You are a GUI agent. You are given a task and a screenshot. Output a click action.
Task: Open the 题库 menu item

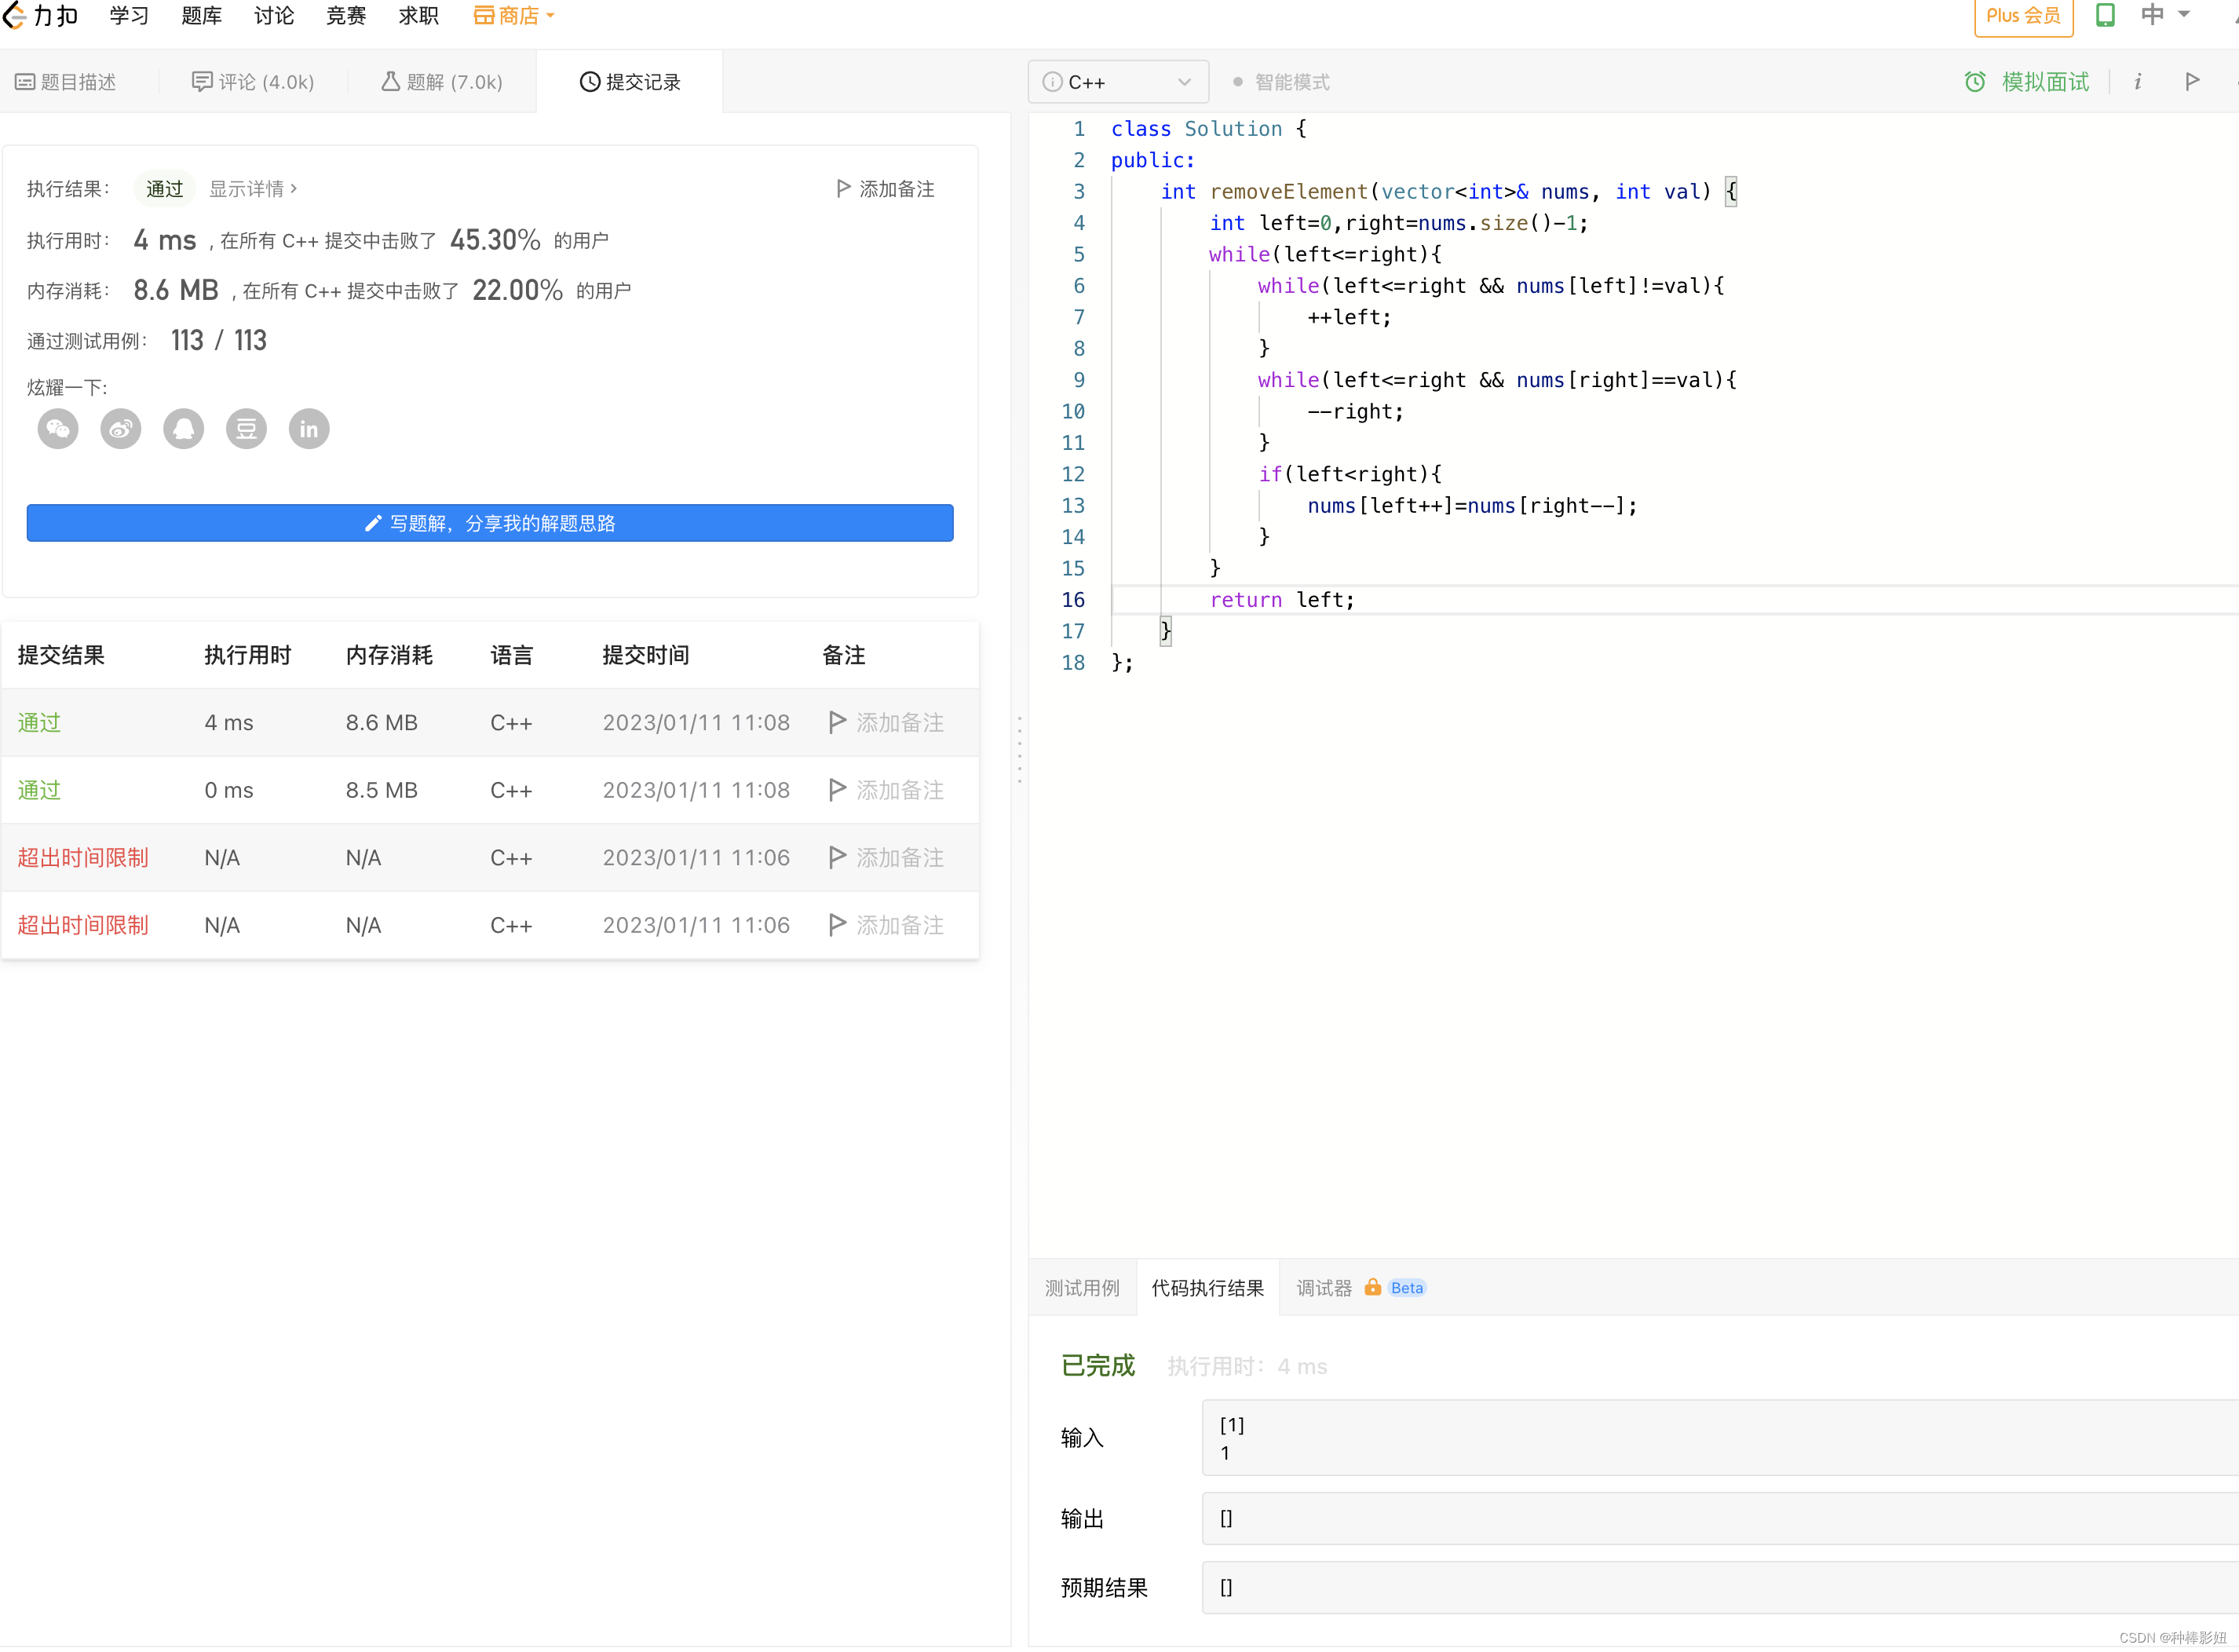click(x=201, y=15)
